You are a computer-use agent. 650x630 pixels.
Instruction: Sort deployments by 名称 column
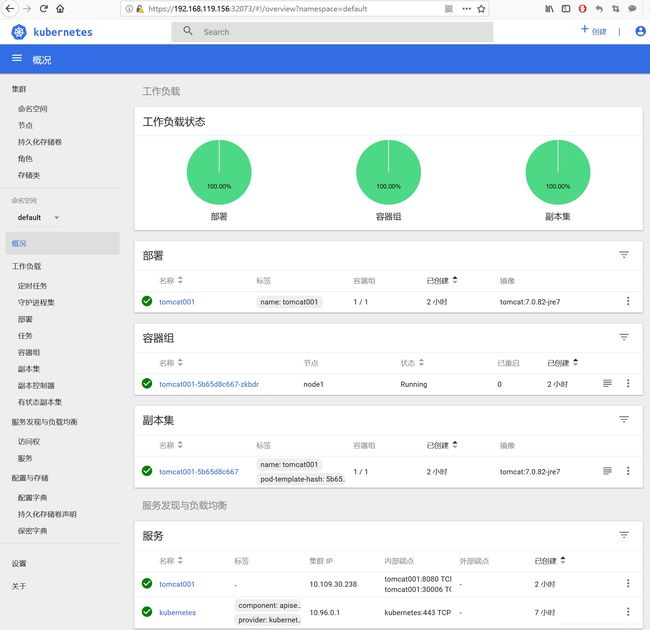click(171, 281)
